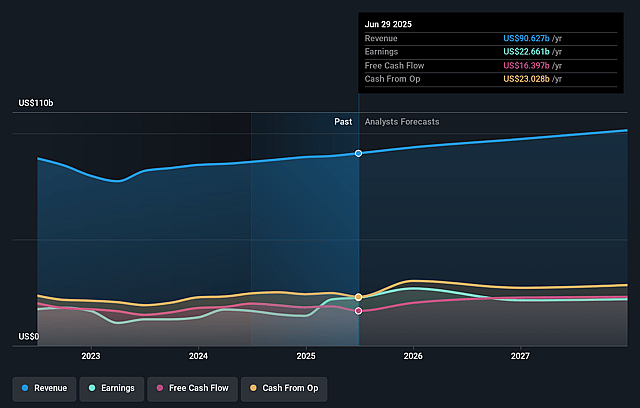Image resolution: width=640 pixels, height=408 pixels.
Task: Click the Analysts Forecasts label
Action: pyautogui.click(x=402, y=122)
